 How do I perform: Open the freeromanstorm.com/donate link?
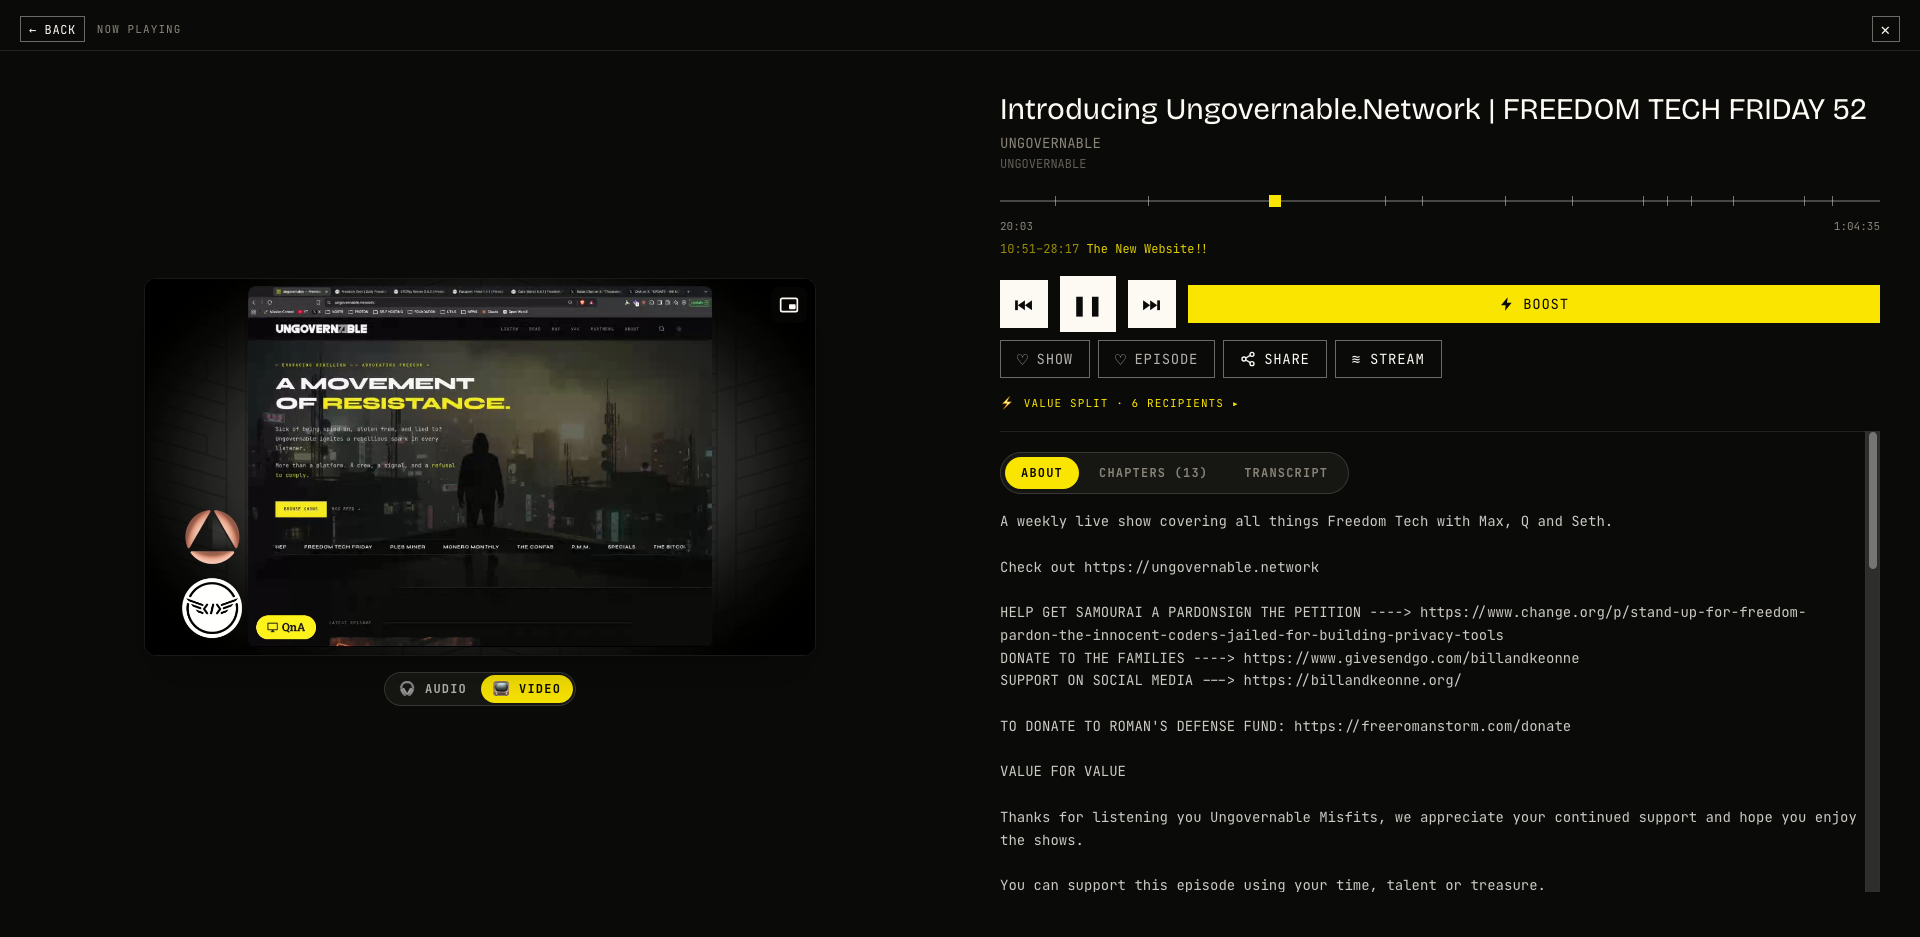1432,726
